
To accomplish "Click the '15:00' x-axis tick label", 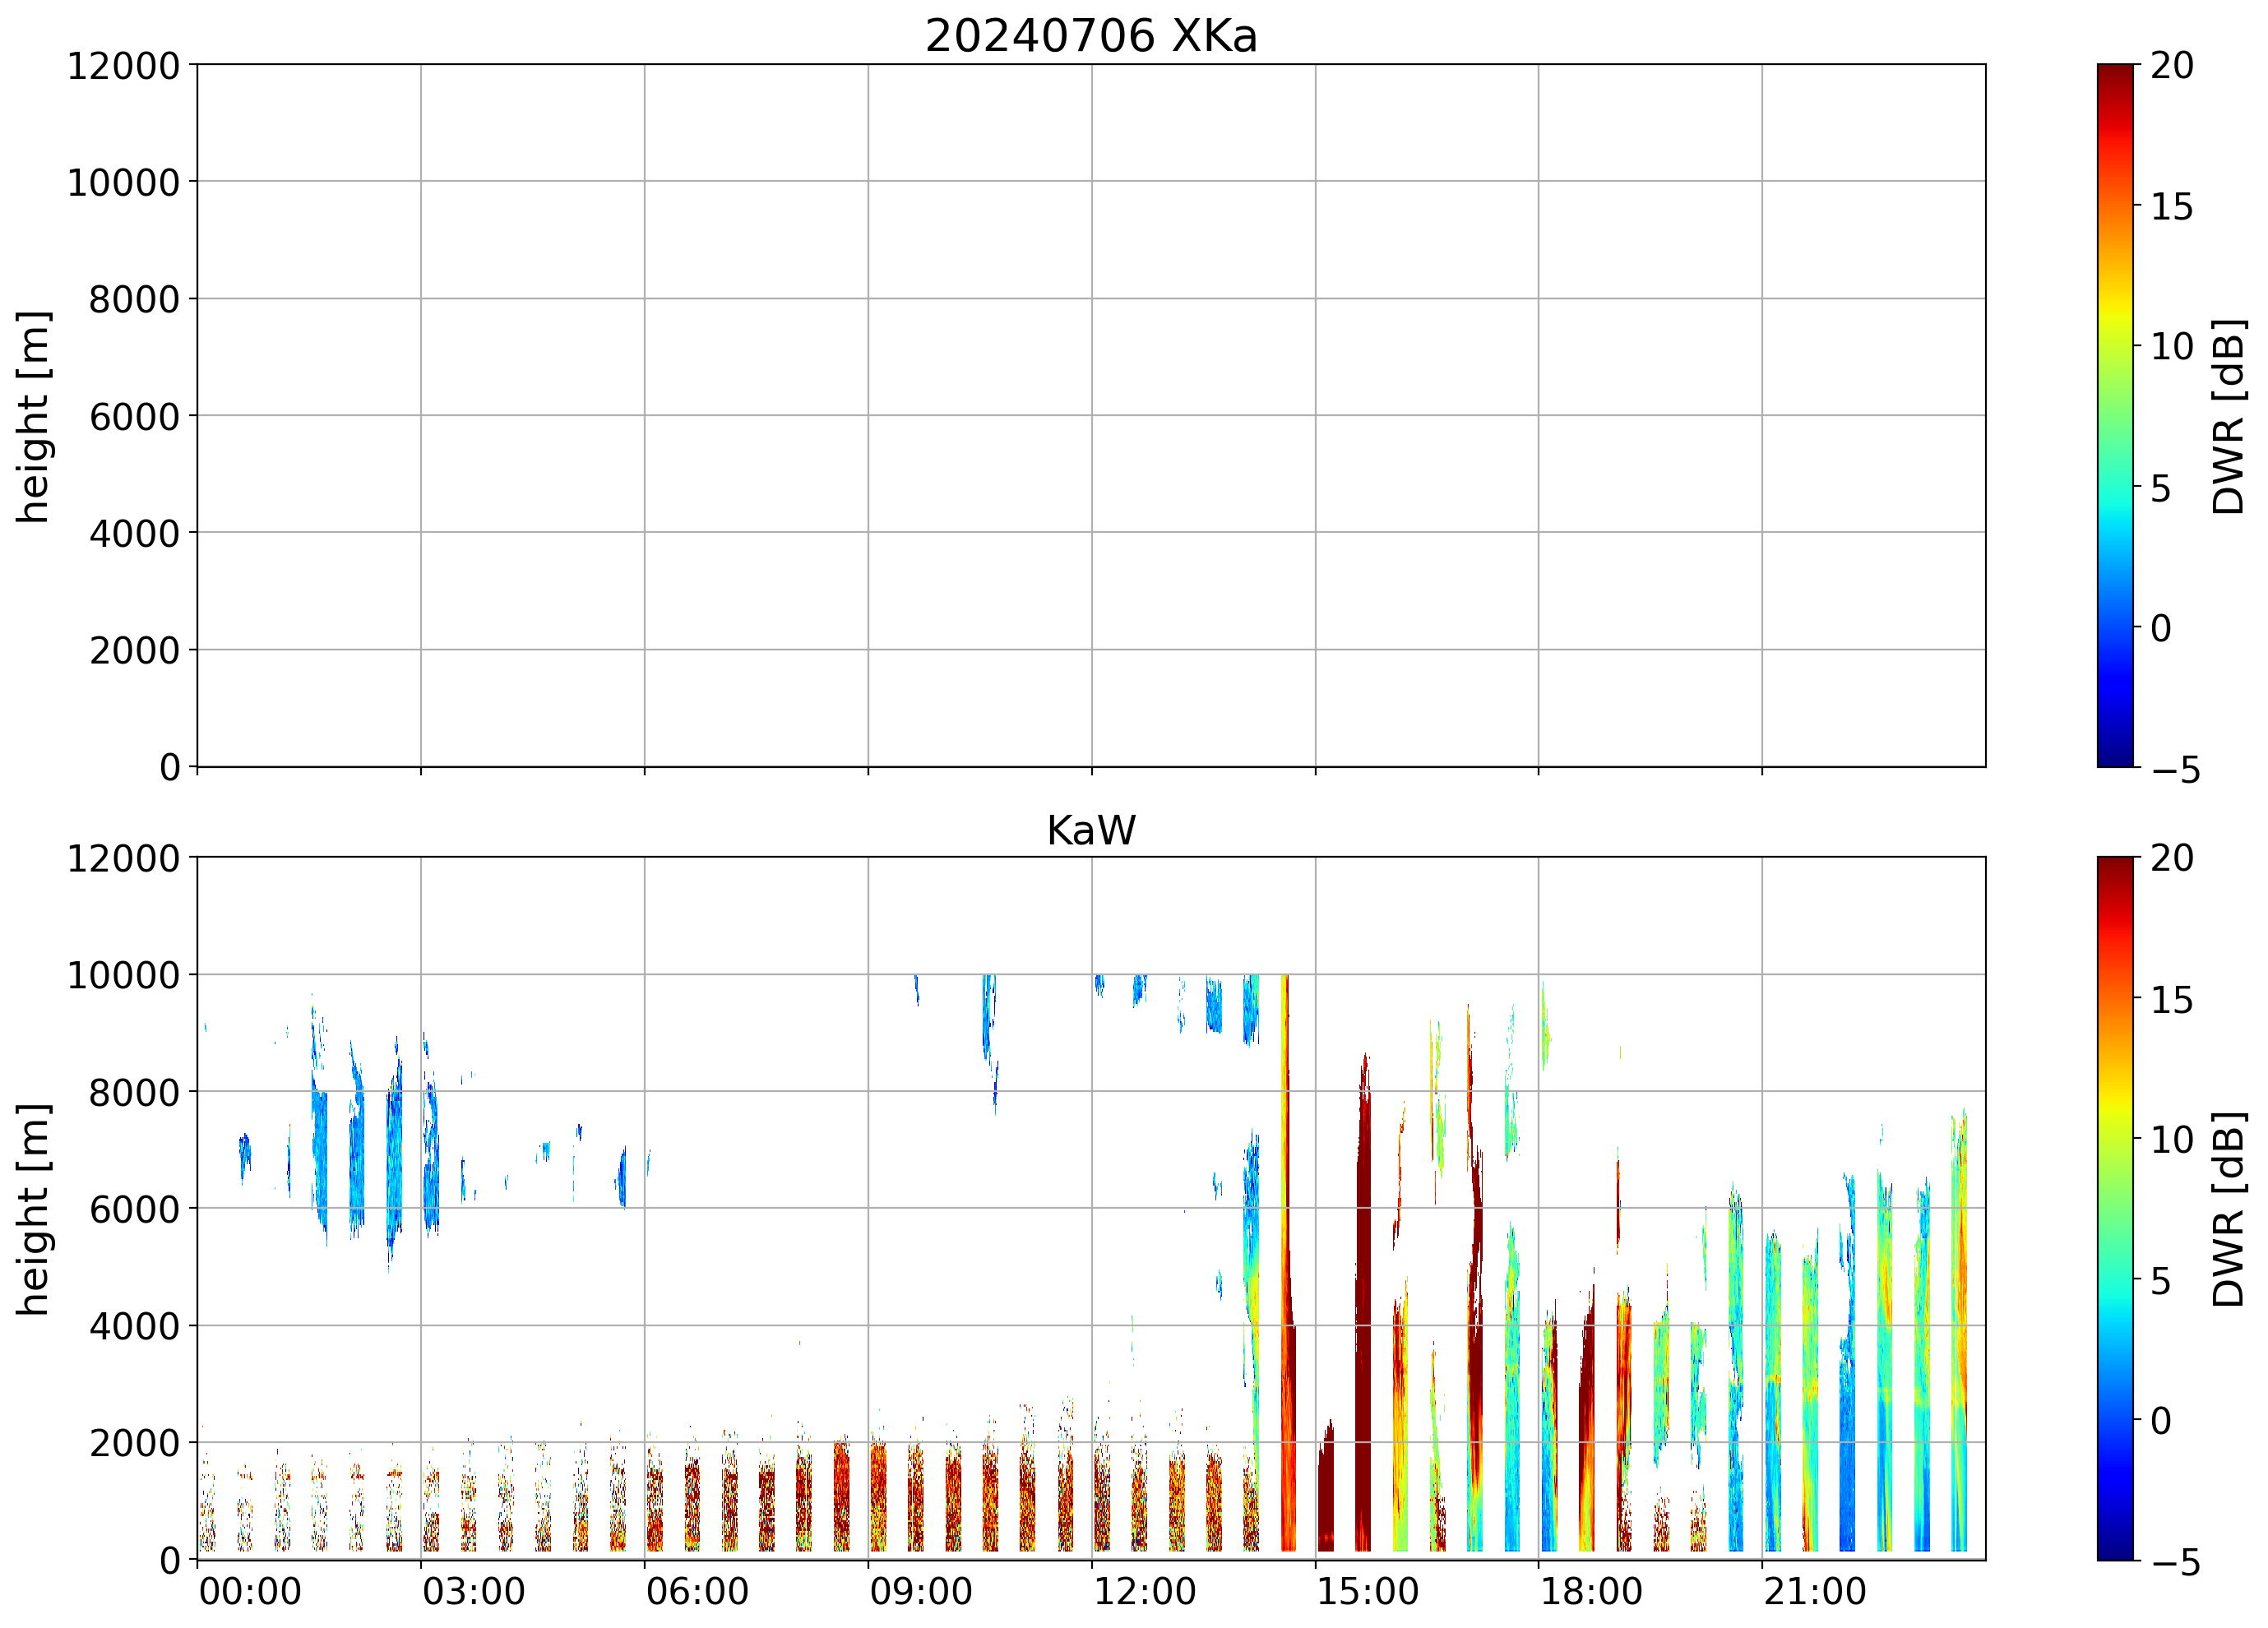I will [x=1367, y=1591].
